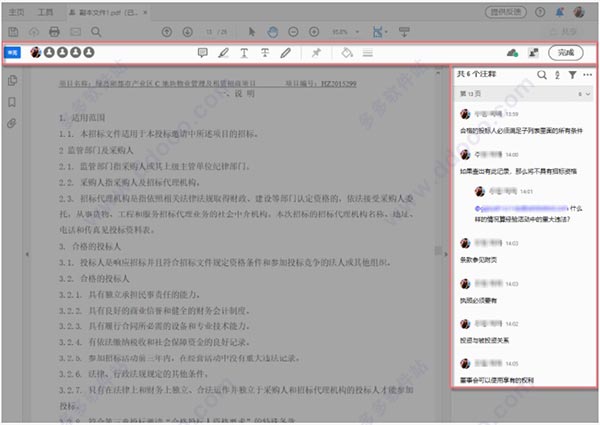Select comment posted at 13:59
The height and width of the screenshot is (425, 600).
point(524,122)
